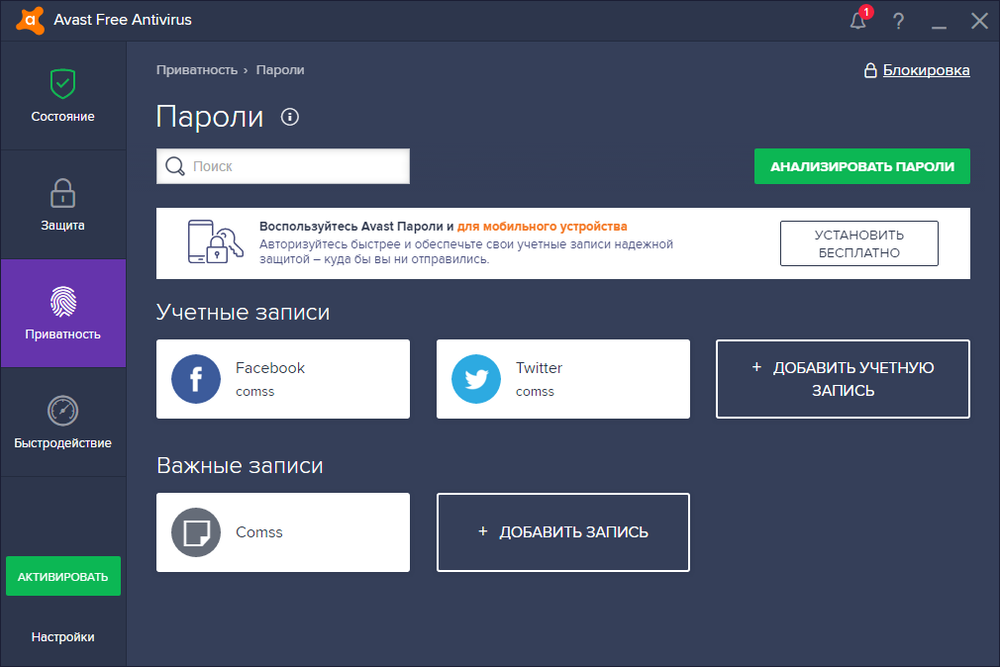Click the ДОБАВИТЬ ЗАПИСЬ button
The width and height of the screenshot is (1000, 667).
[562, 532]
